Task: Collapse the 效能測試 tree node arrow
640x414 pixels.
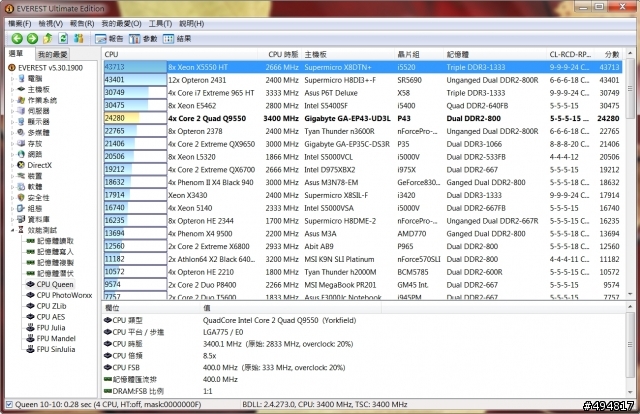Action: coord(13,230)
